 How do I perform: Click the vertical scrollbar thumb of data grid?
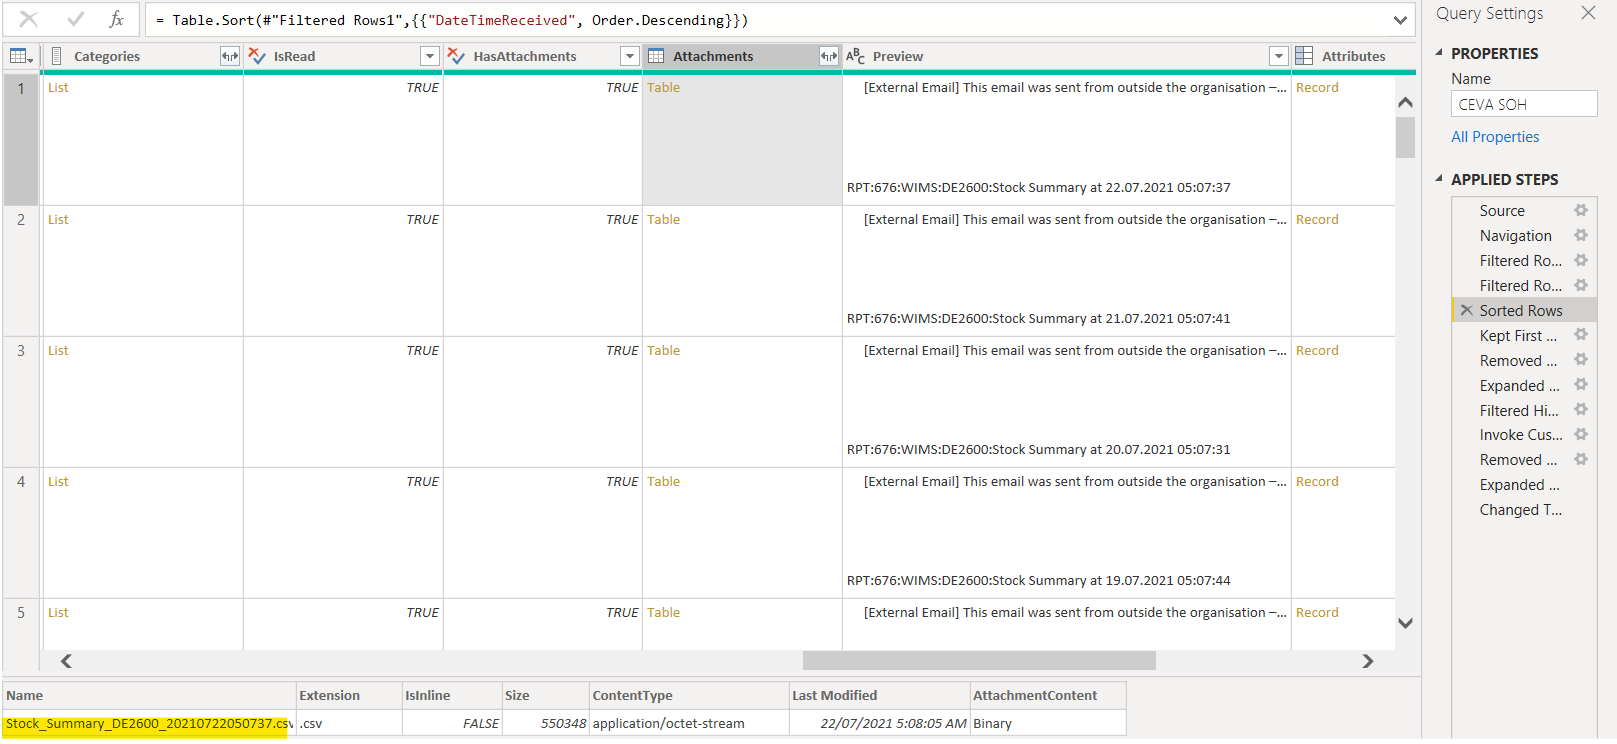point(1405,138)
